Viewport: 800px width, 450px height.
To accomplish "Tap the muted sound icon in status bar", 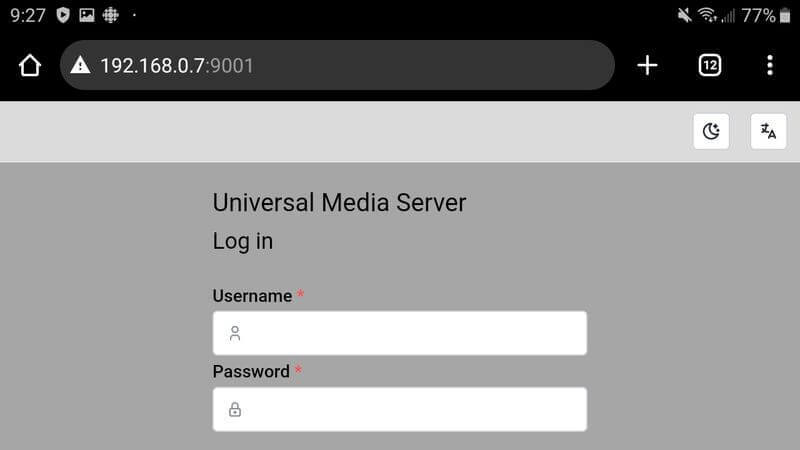I will 684,15.
